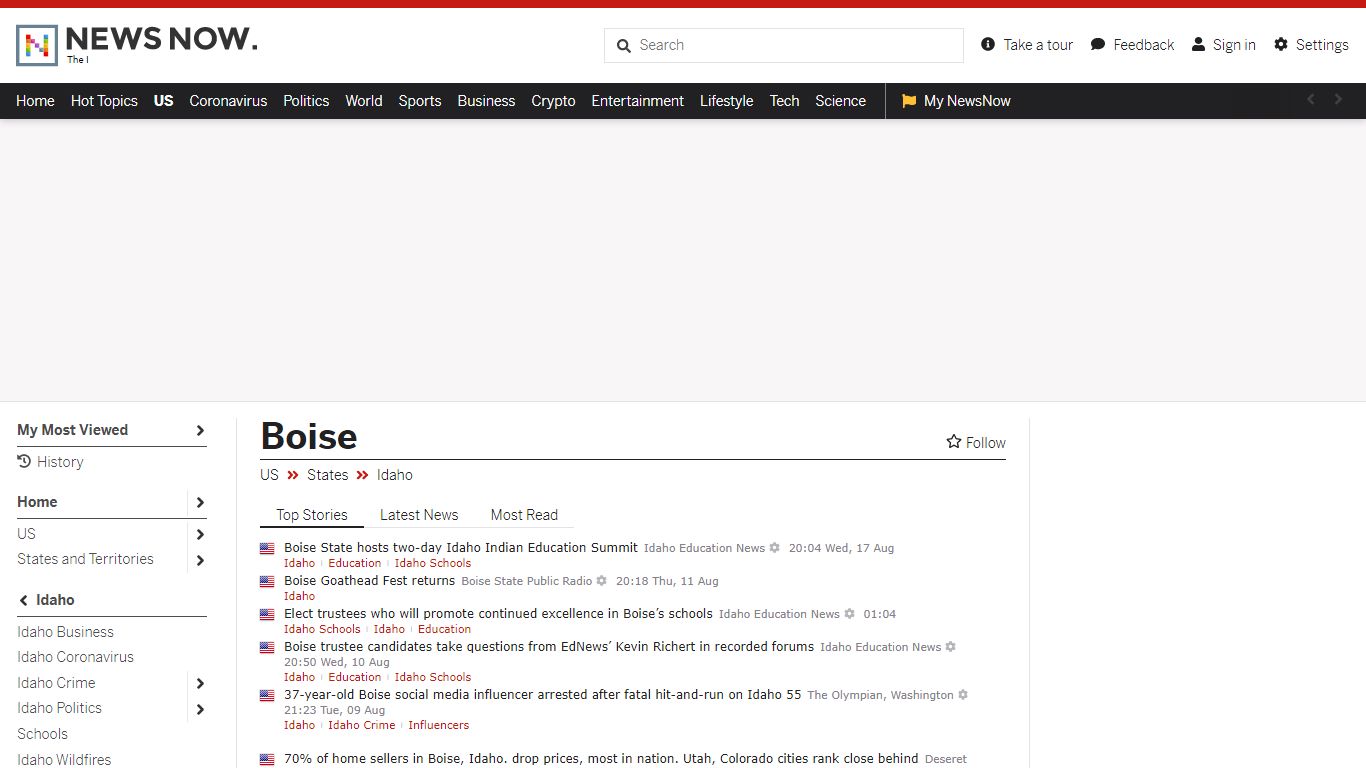Click gear icon on Elect trustees story
The image size is (1366, 768).
849,614
